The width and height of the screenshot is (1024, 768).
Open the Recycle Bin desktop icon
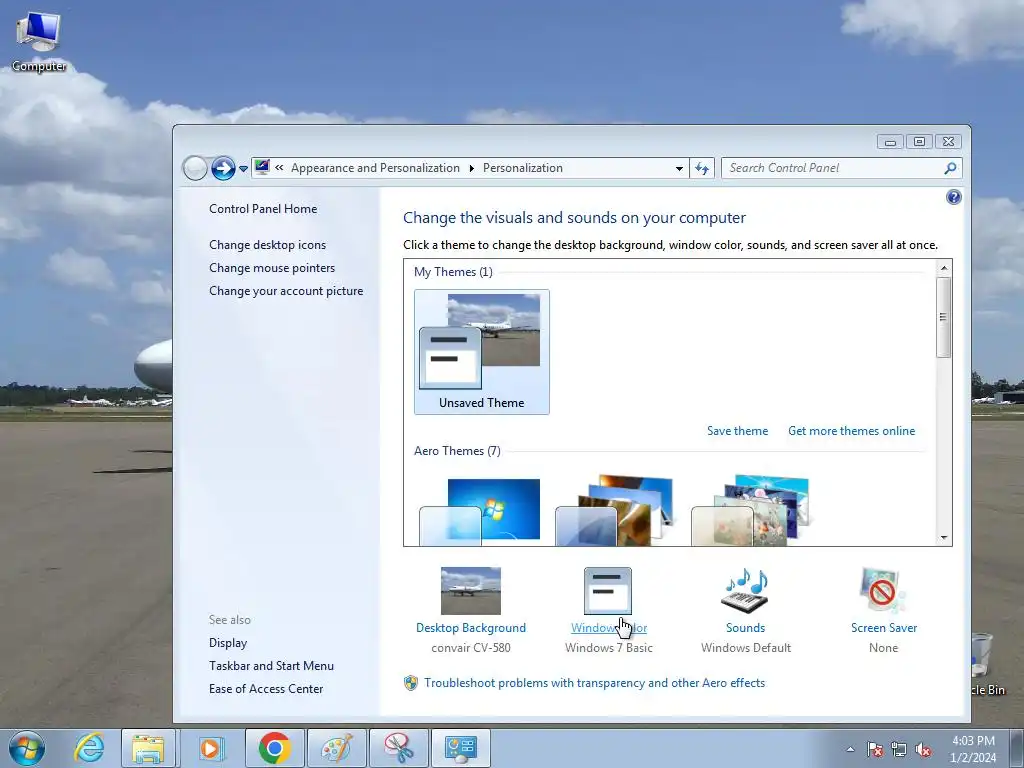(986, 664)
